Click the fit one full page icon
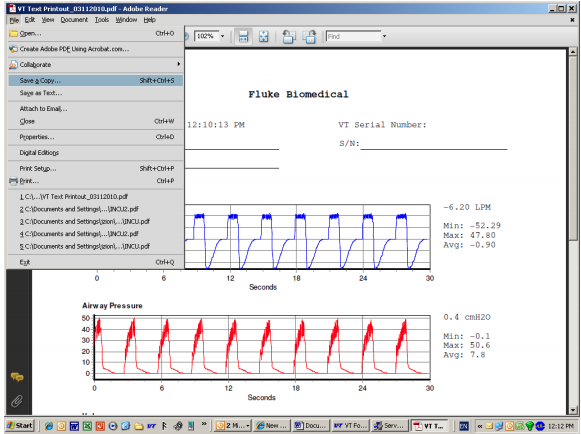Viewport: 581px width, 434px height. pos(263,36)
